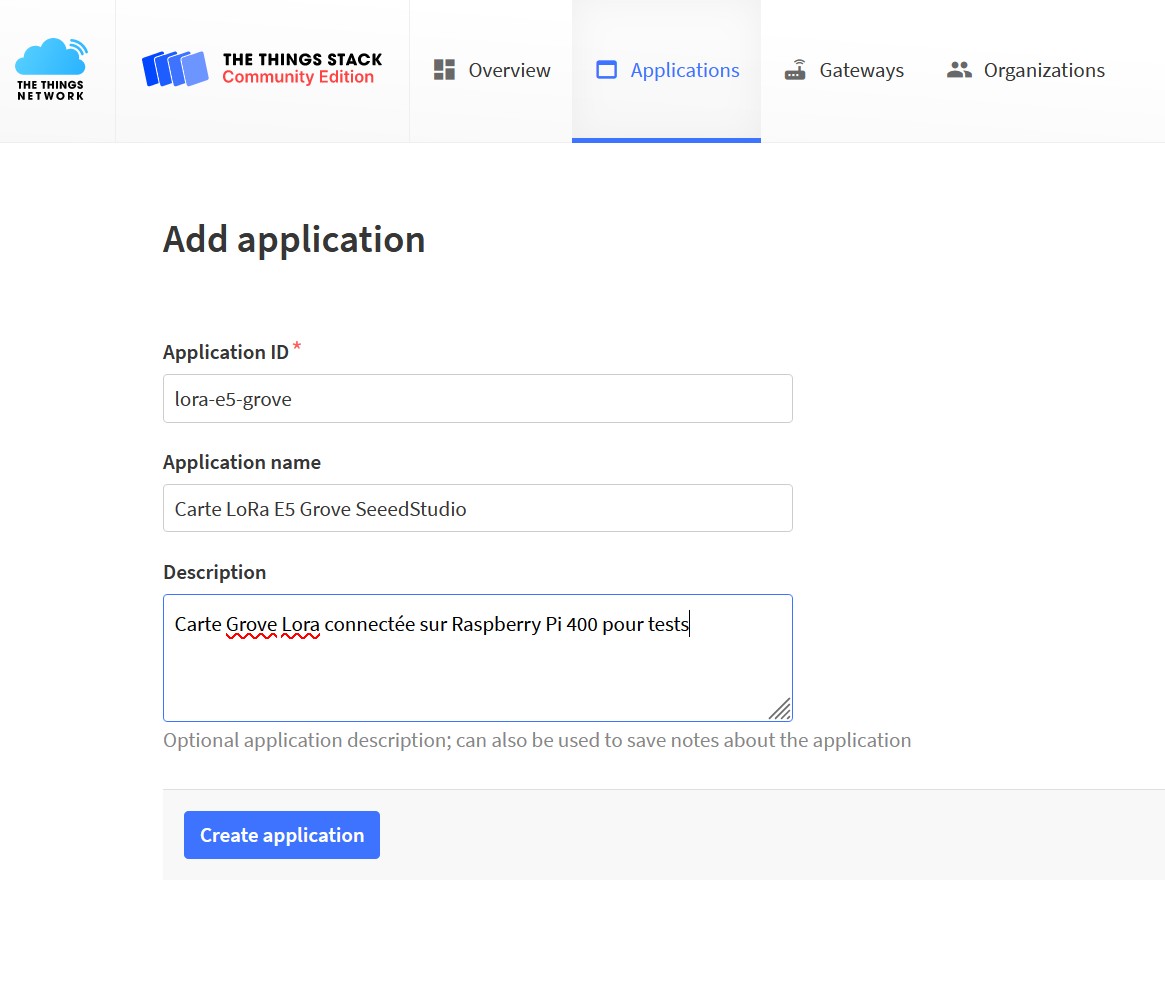Image resolution: width=1165 pixels, height=1004 pixels.
Task: Click the misspelled word 'Lora' in Description
Action: (x=300, y=625)
